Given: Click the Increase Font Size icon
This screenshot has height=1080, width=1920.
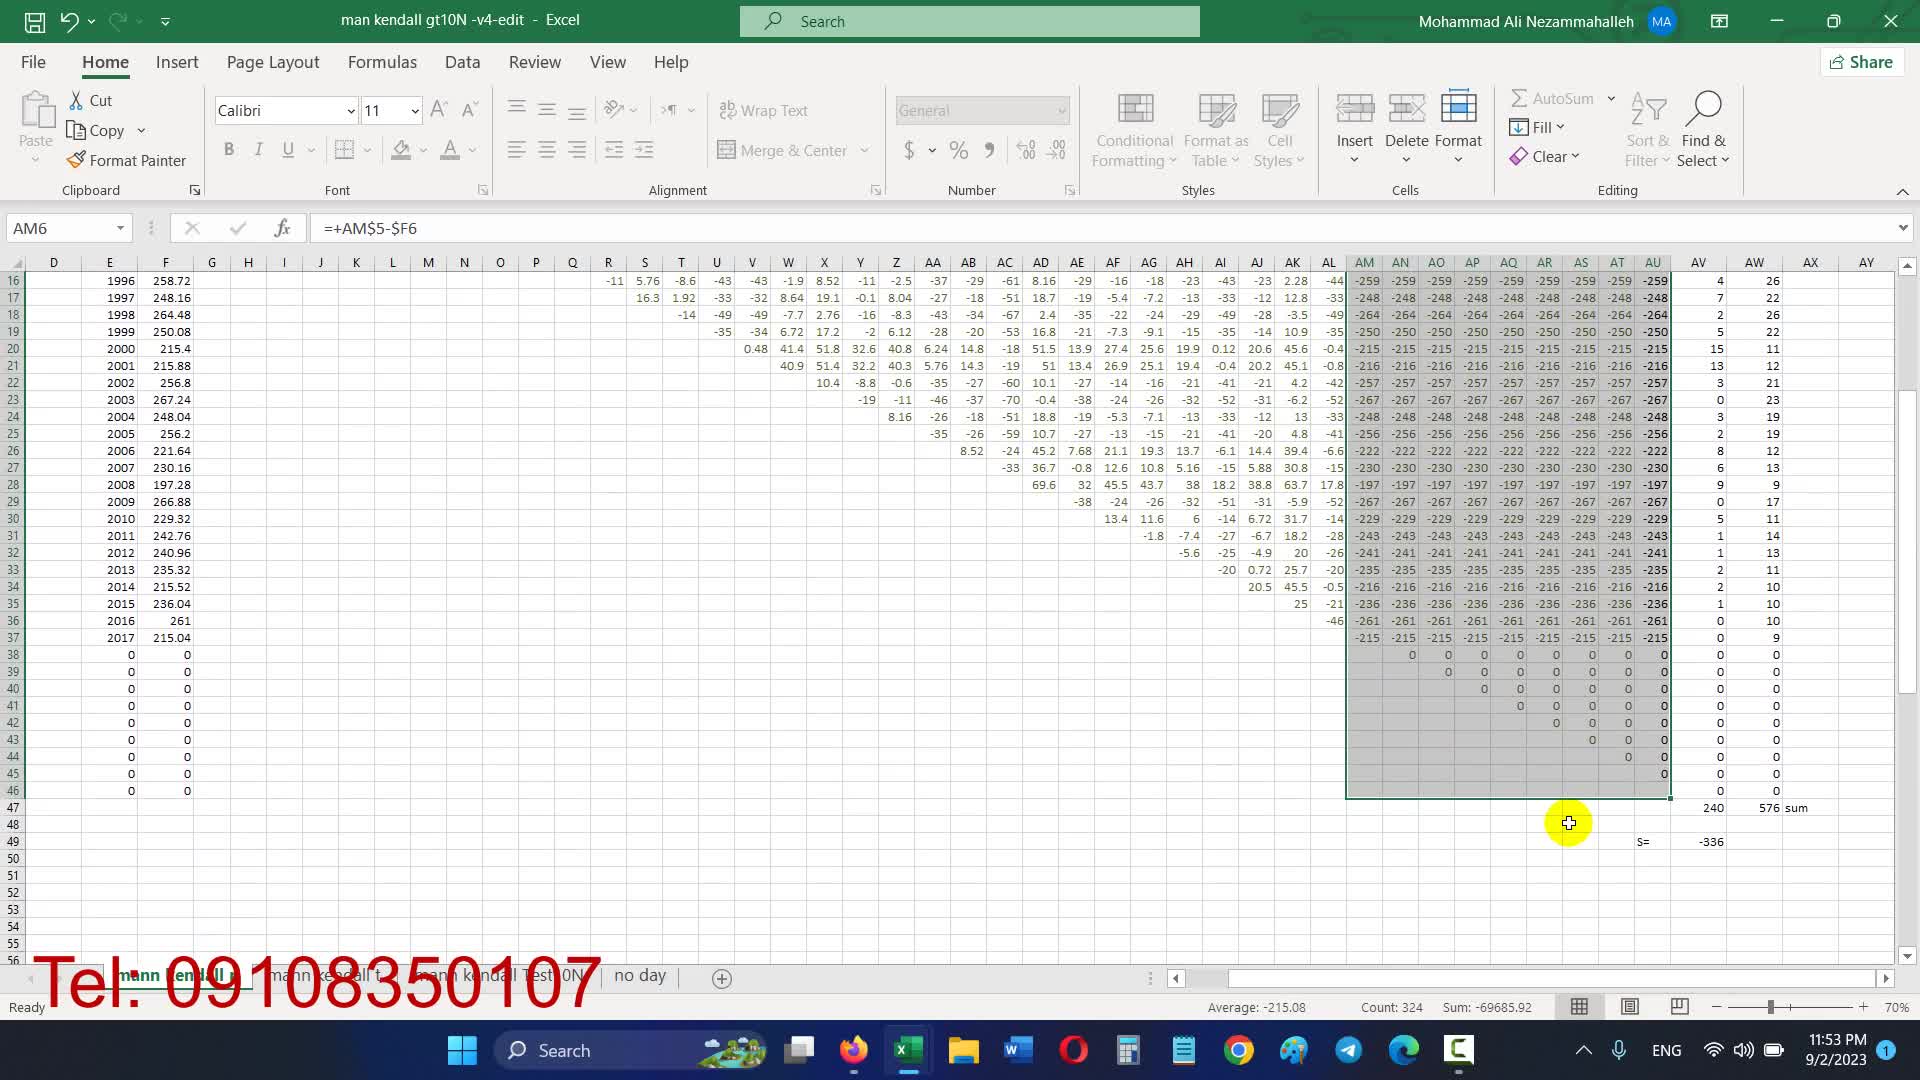Looking at the screenshot, I should 438,110.
